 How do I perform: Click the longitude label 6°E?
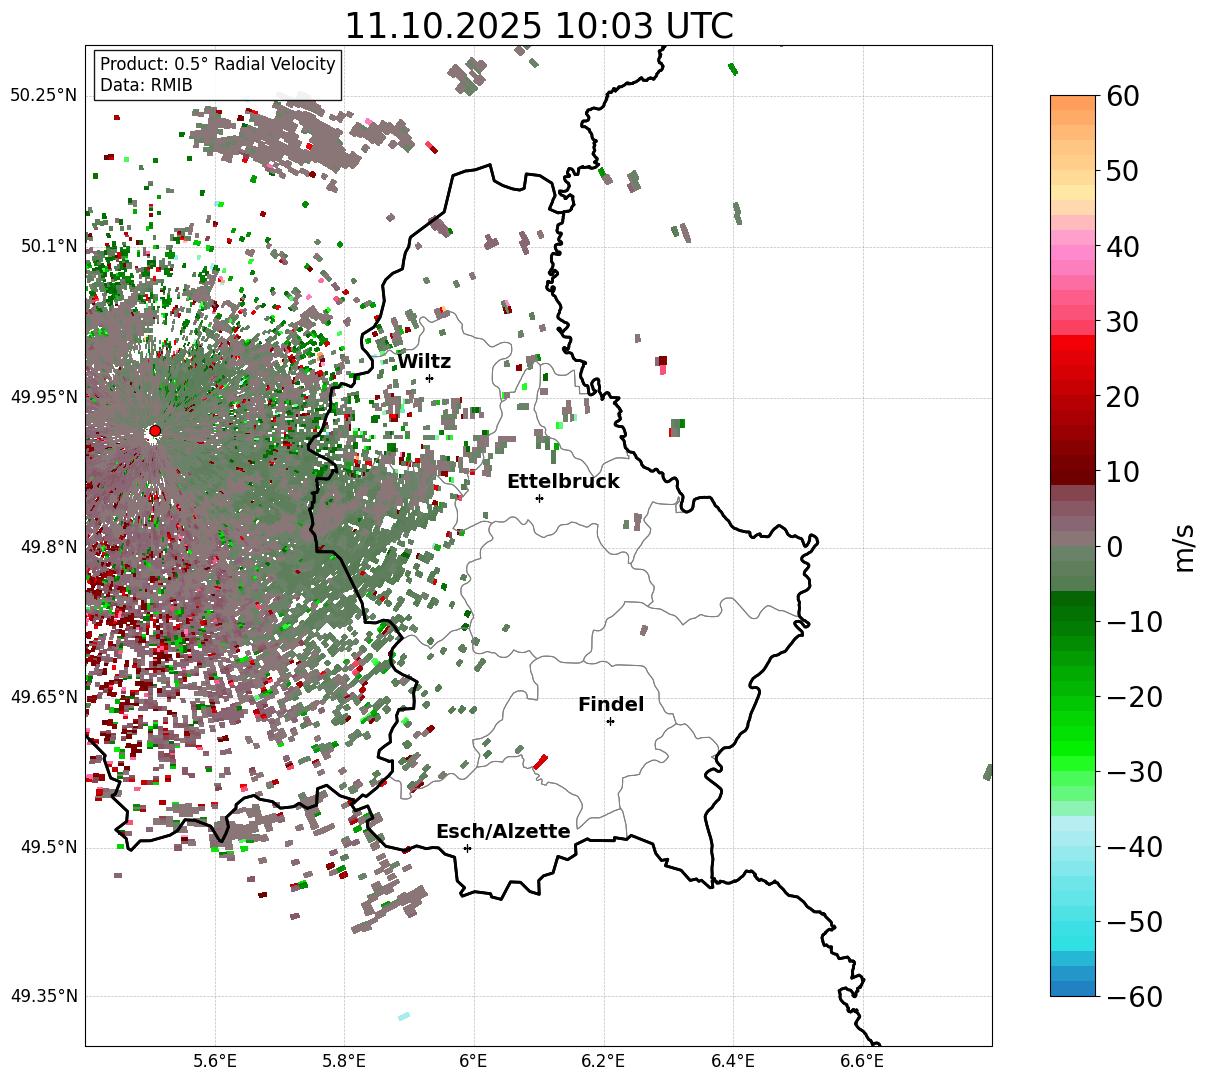point(473,1061)
